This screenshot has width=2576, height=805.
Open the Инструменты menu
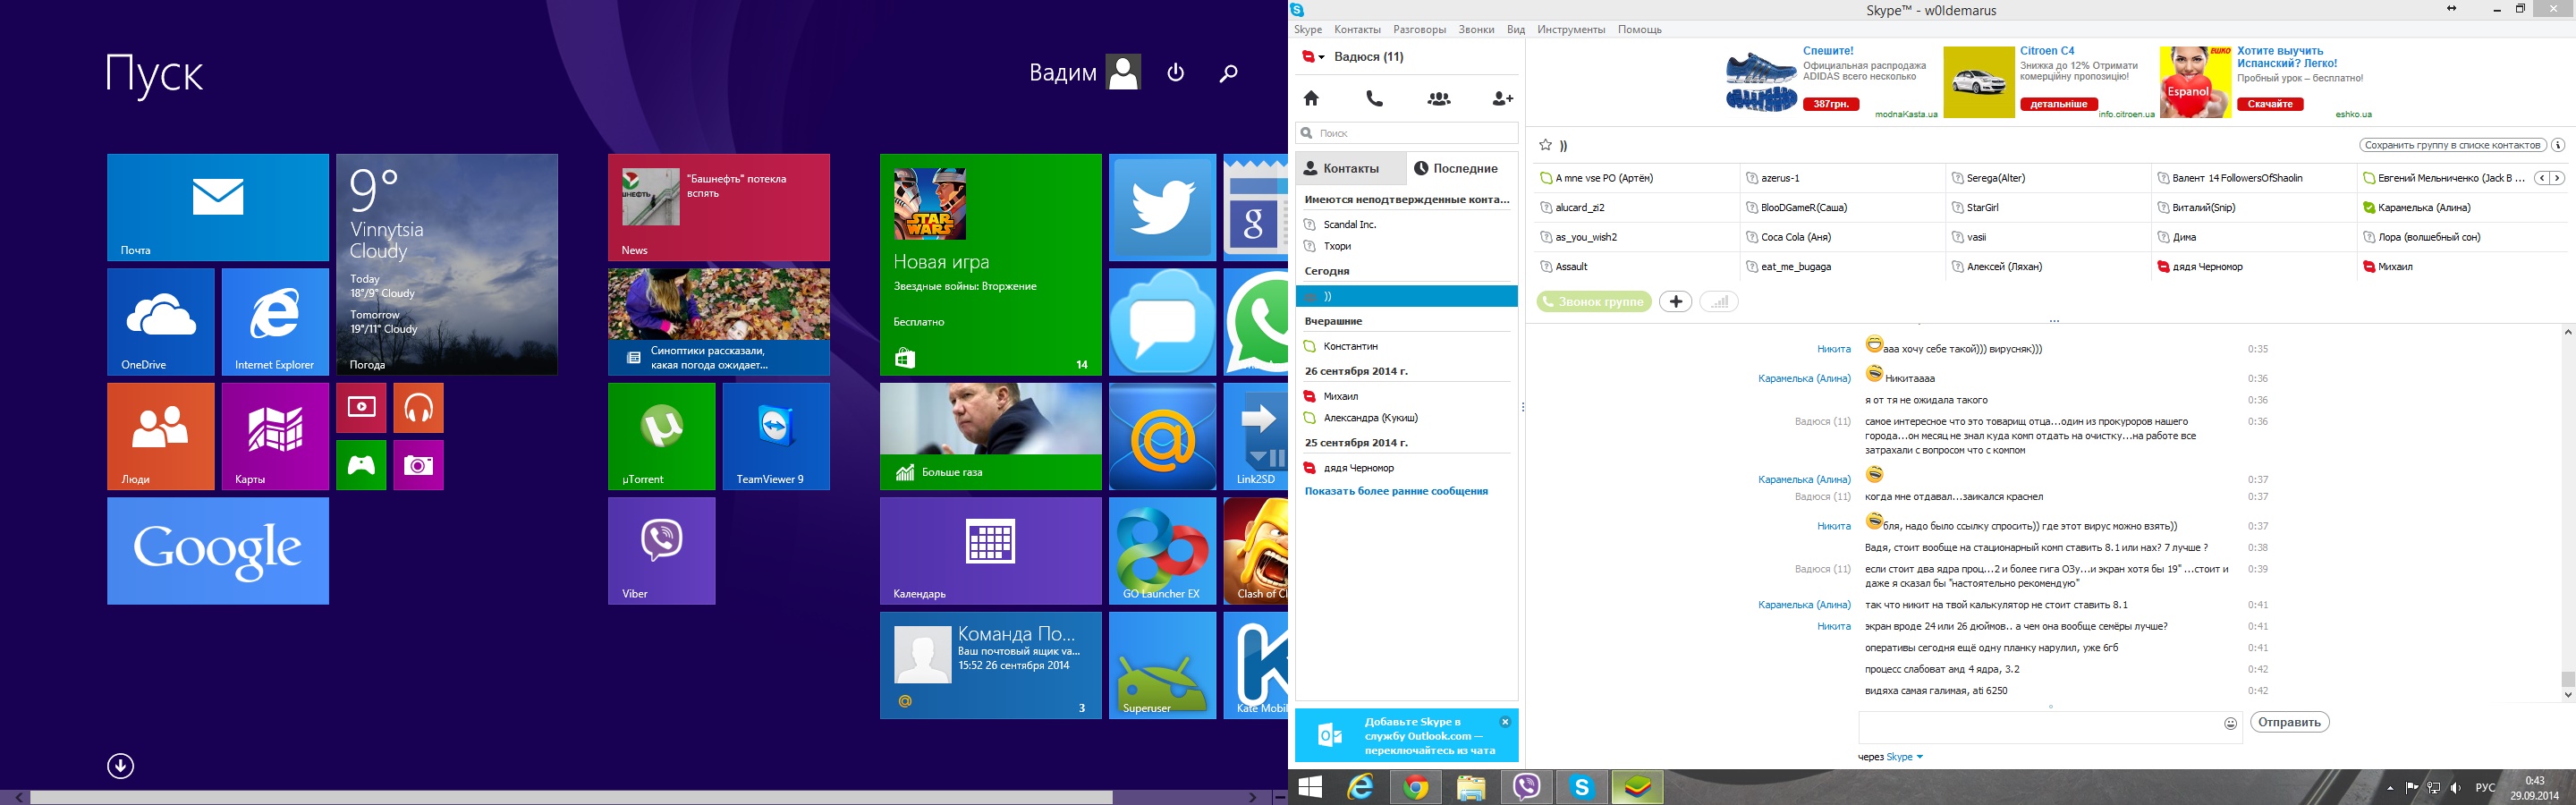(x=1571, y=30)
